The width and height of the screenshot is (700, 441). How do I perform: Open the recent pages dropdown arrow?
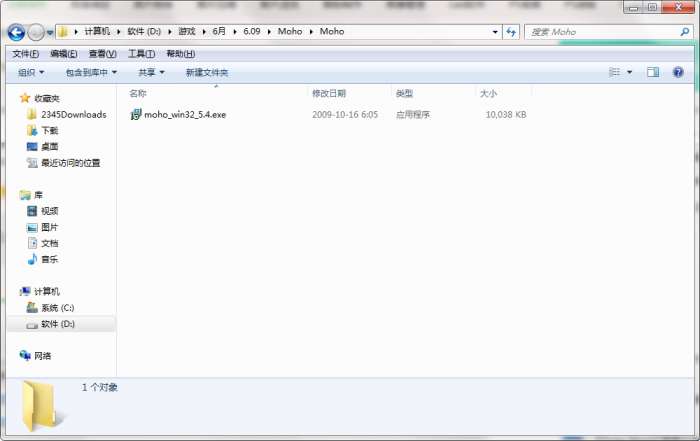(x=50, y=33)
